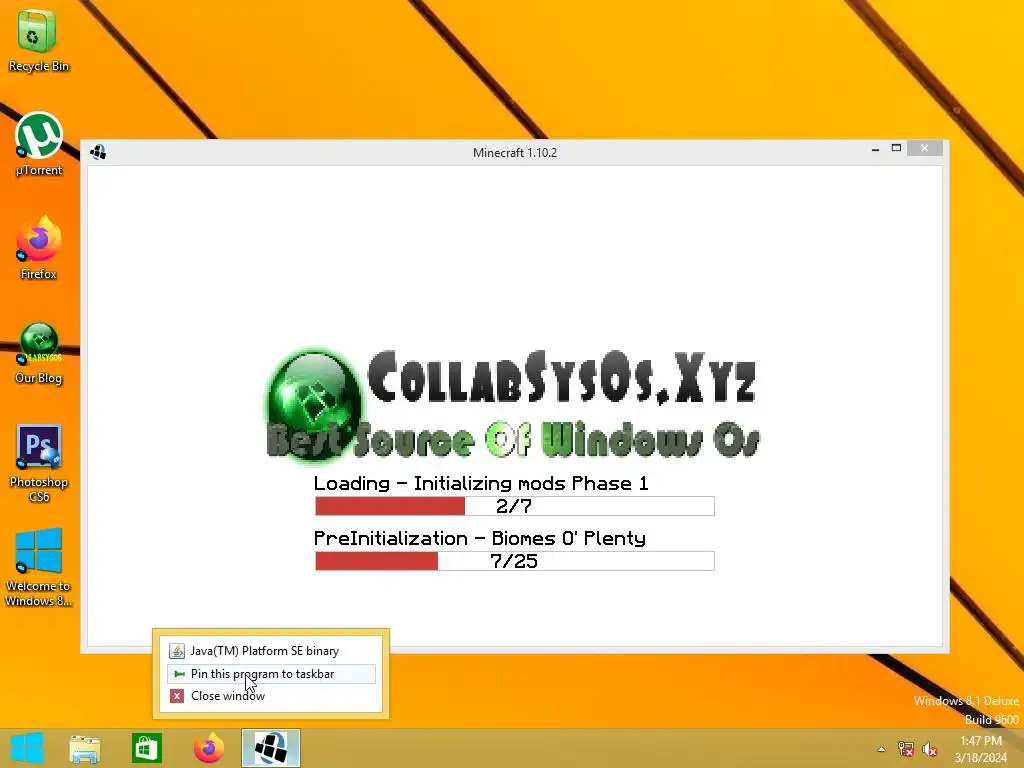The width and height of the screenshot is (1024, 768).
Task: Open the Windows Store taskbar icon
Action: (146, 748)
